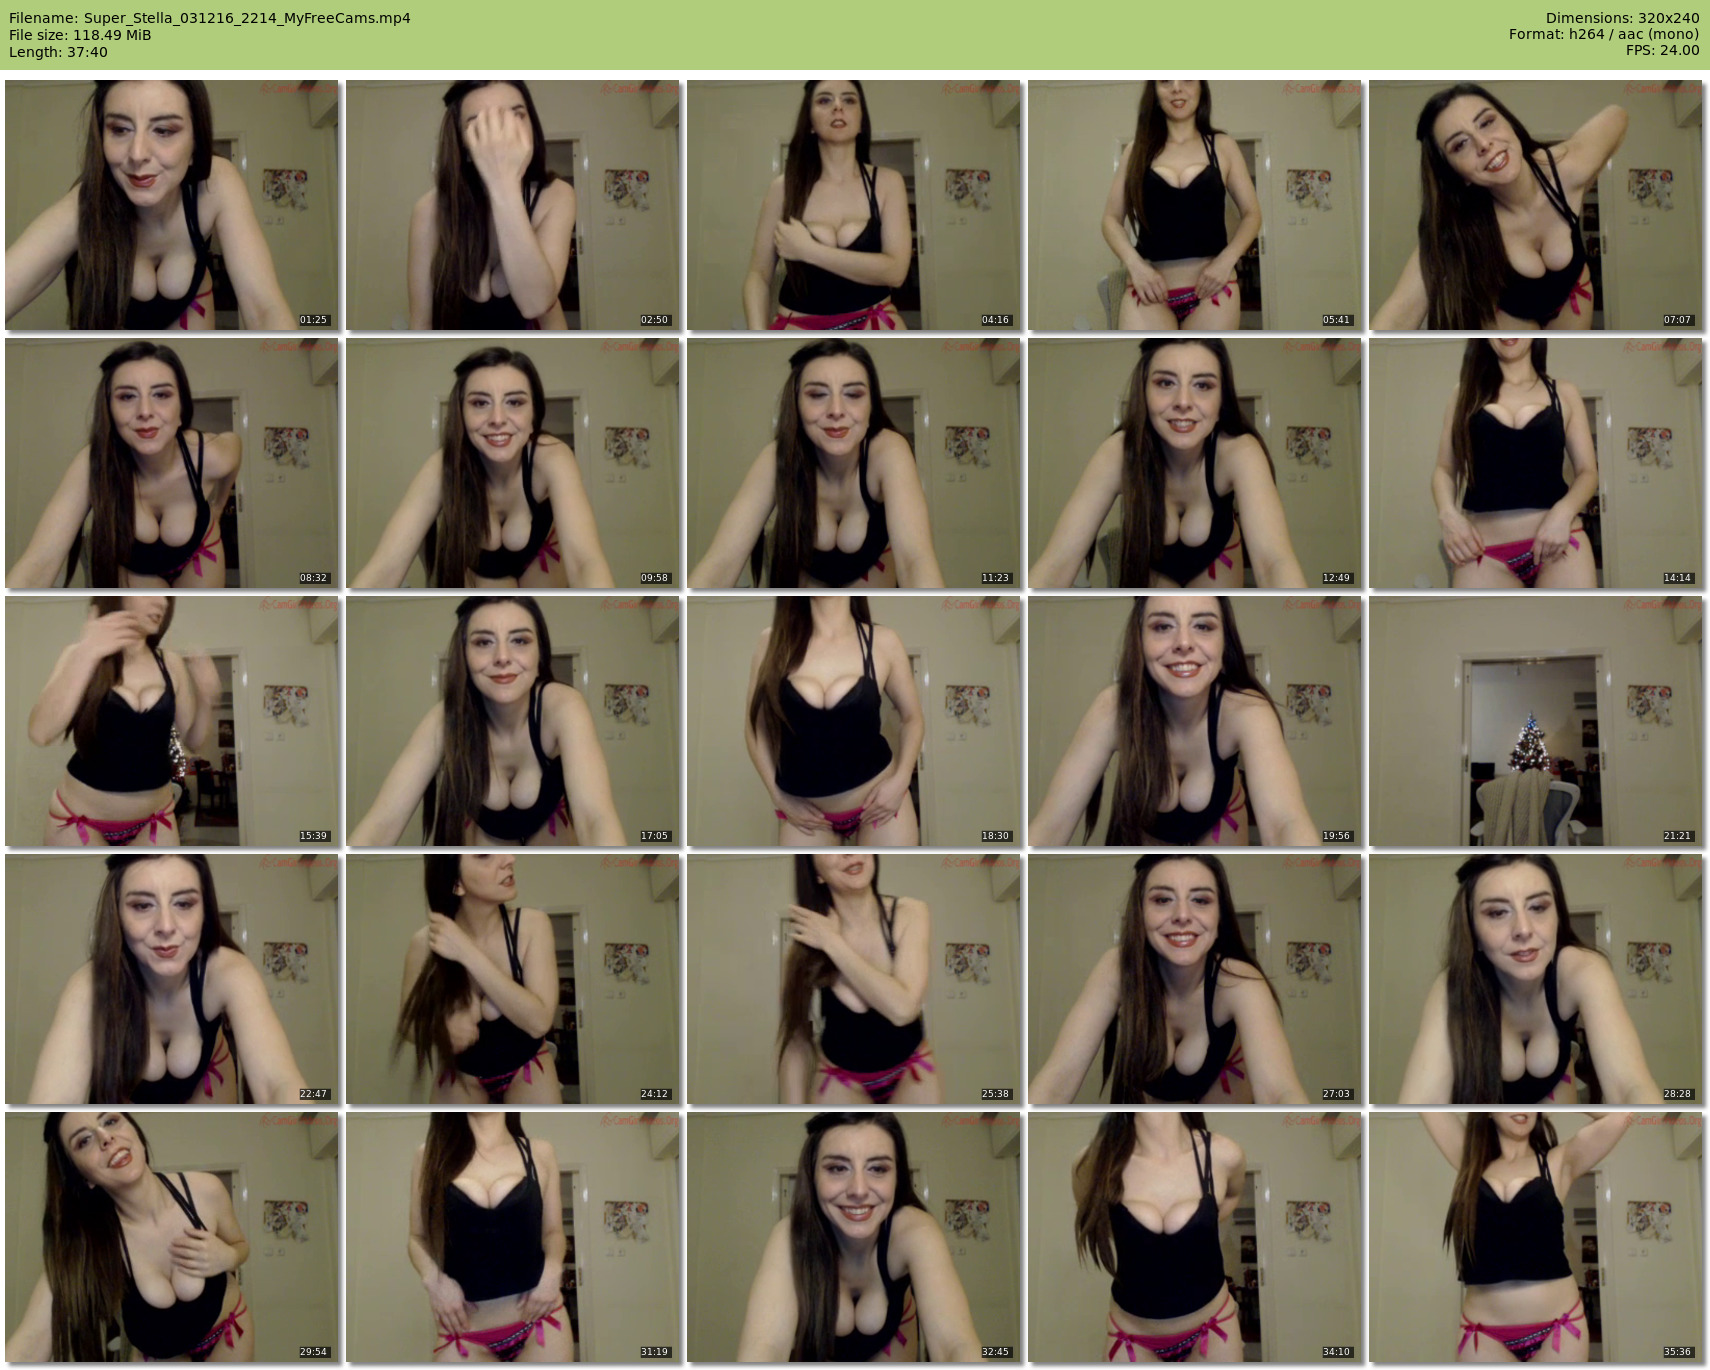Select the thumbnail marked 24:12
Viewport: 1710px width, 1370px height.
[x=513, y=979]
